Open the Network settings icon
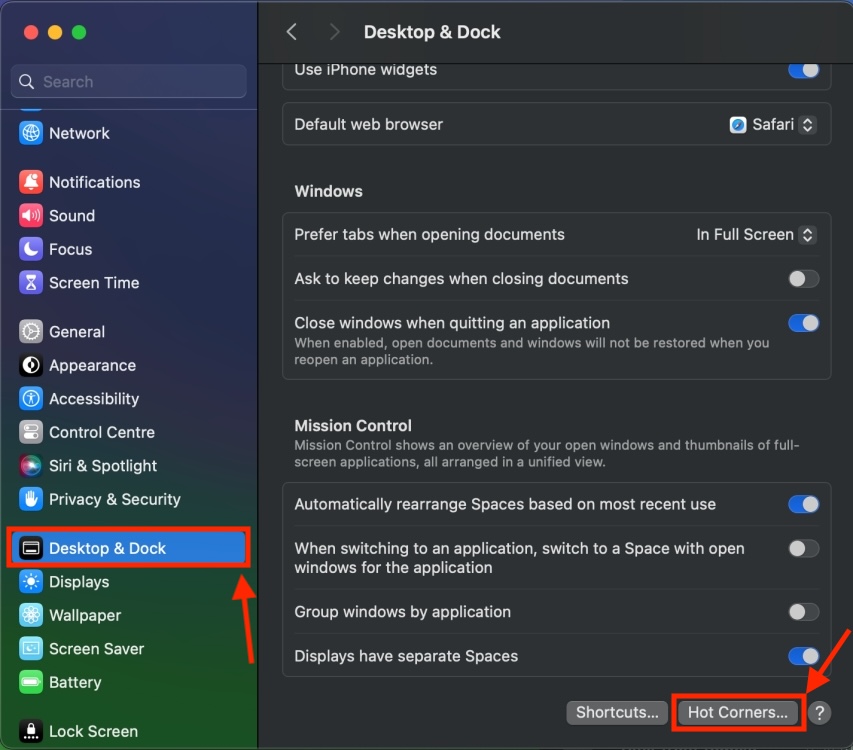Screen dimensions: 853x750 (x=30, y=133)
